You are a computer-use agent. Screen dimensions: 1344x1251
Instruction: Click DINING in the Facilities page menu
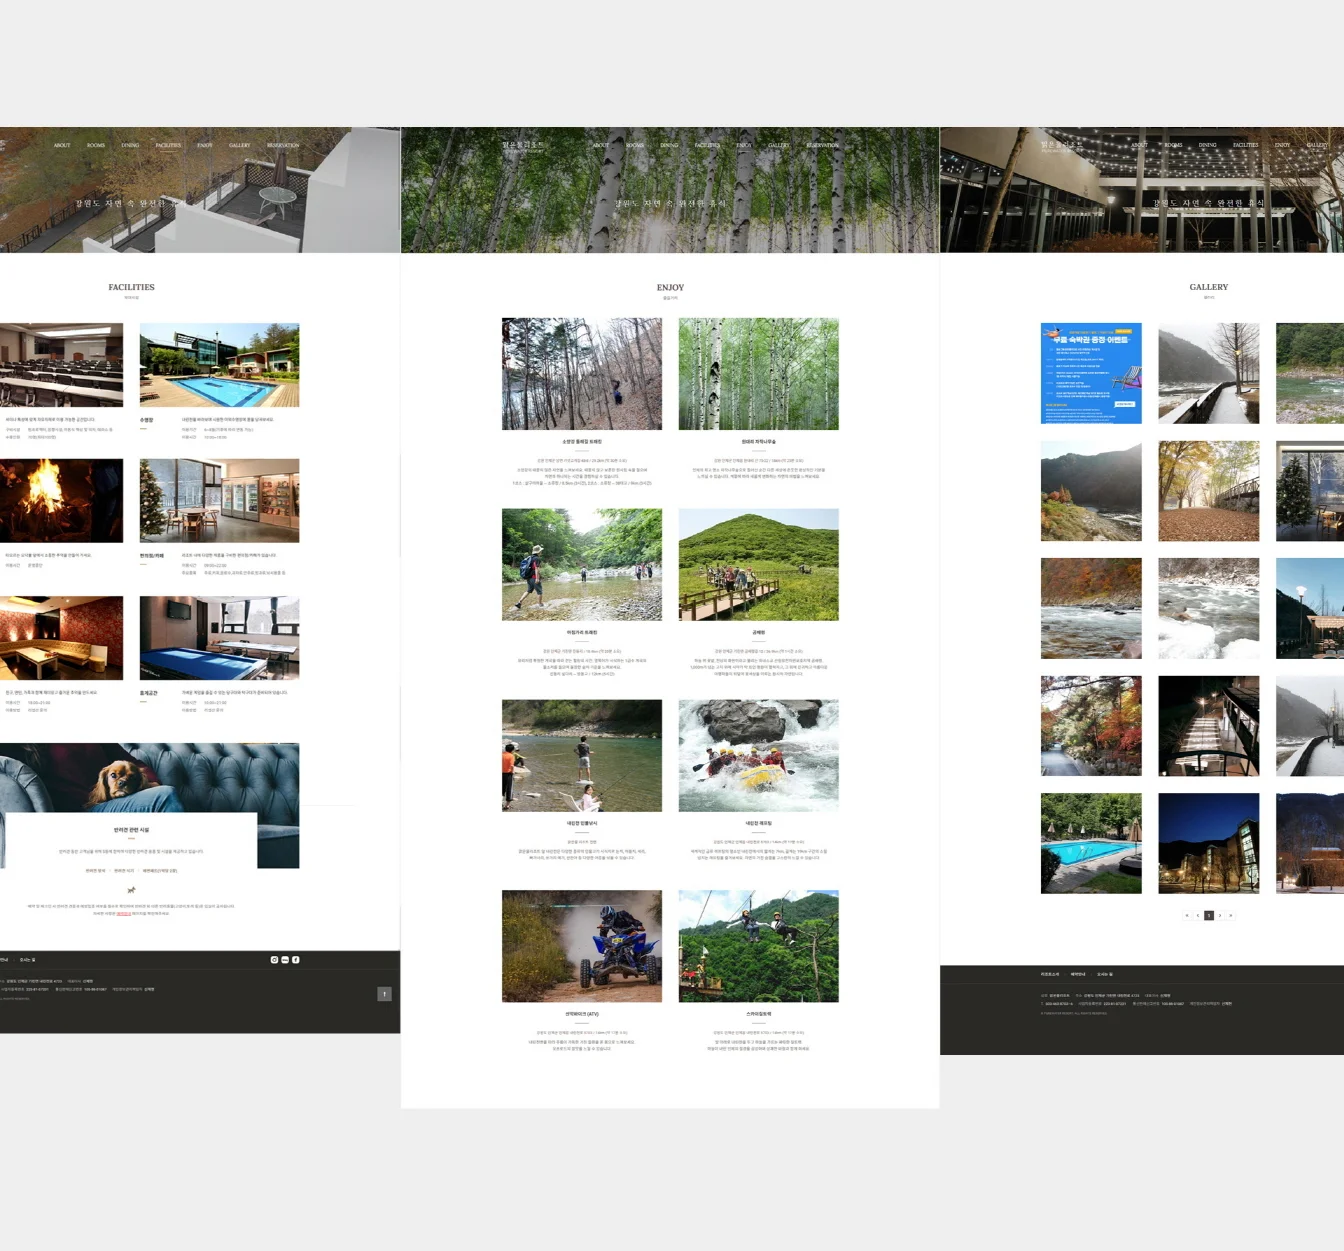(130, 145)
